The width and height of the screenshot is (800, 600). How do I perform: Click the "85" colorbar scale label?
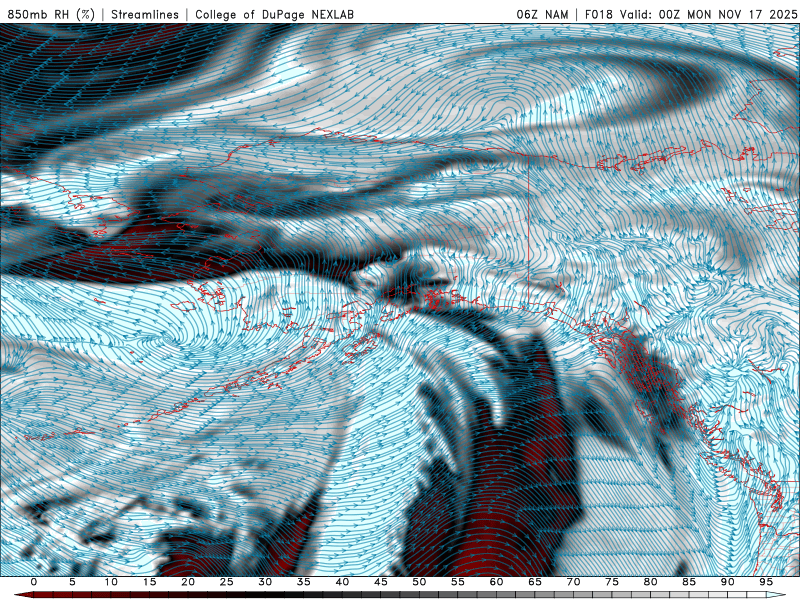[689, 582]
